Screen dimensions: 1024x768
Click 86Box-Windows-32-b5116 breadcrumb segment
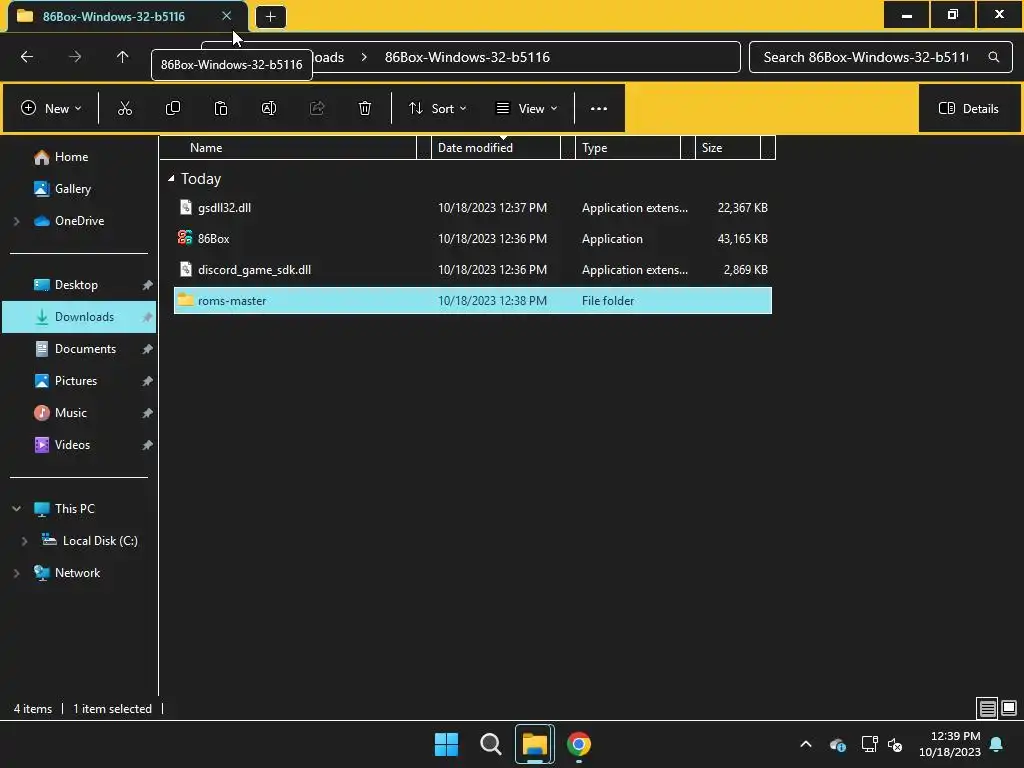click(467, 57)
